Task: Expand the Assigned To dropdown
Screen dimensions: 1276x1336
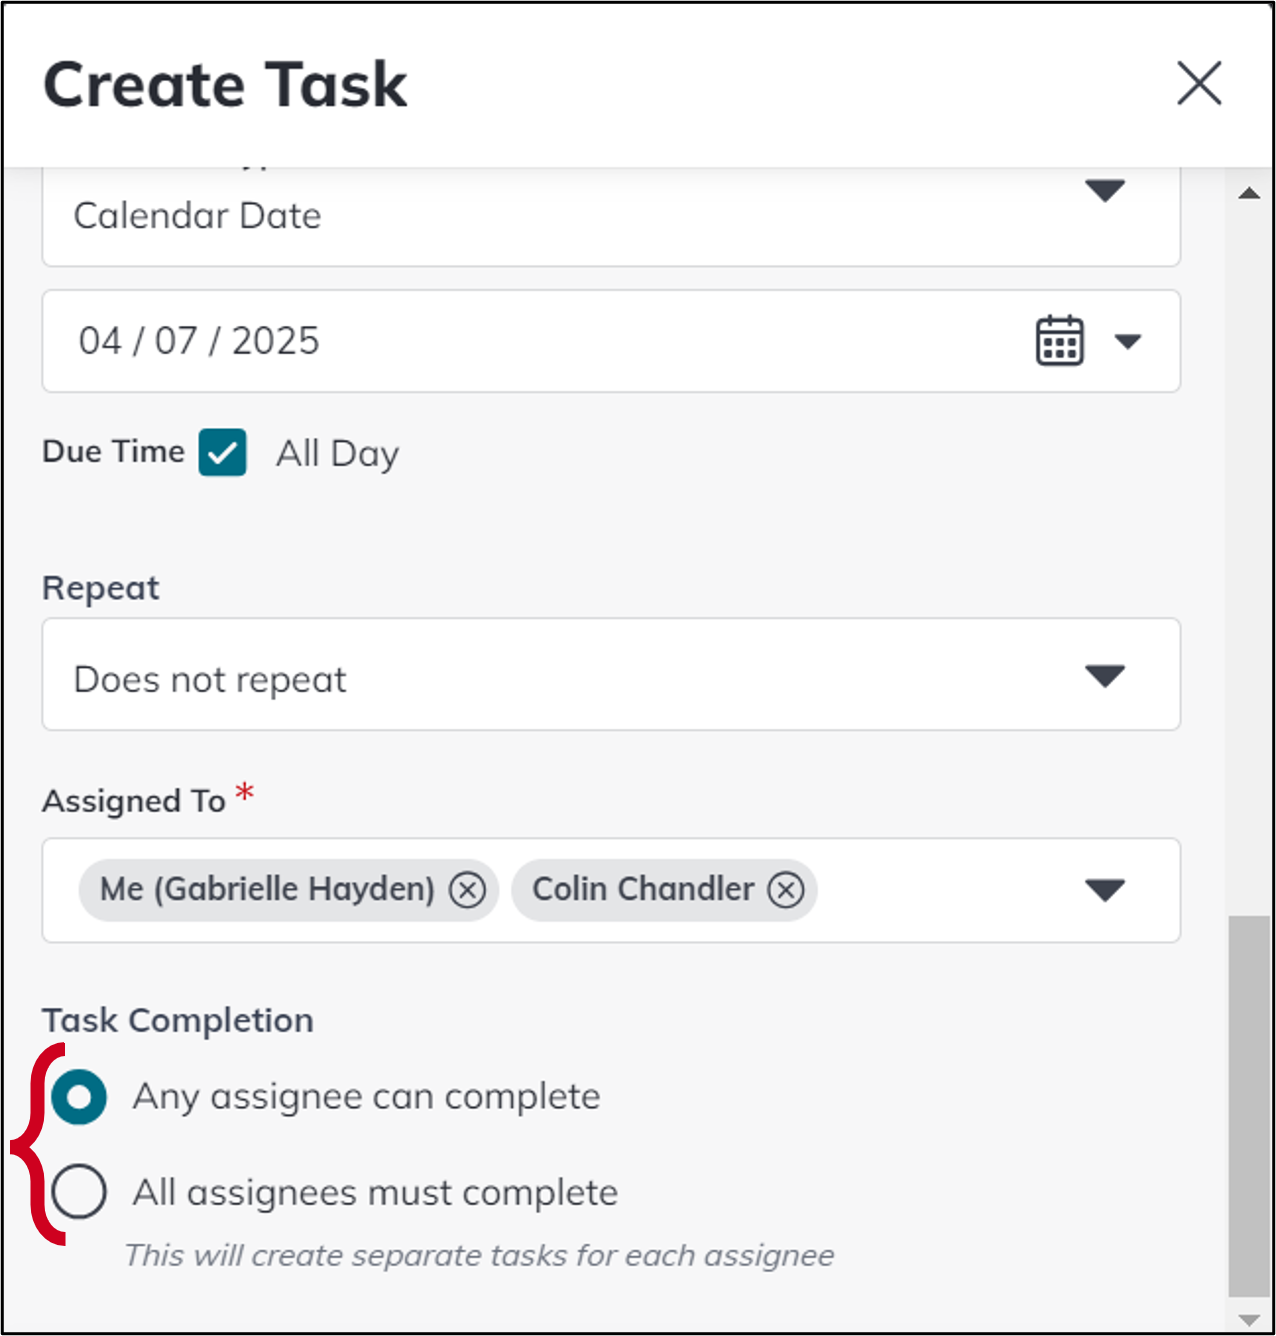Action: [1105, 889]
